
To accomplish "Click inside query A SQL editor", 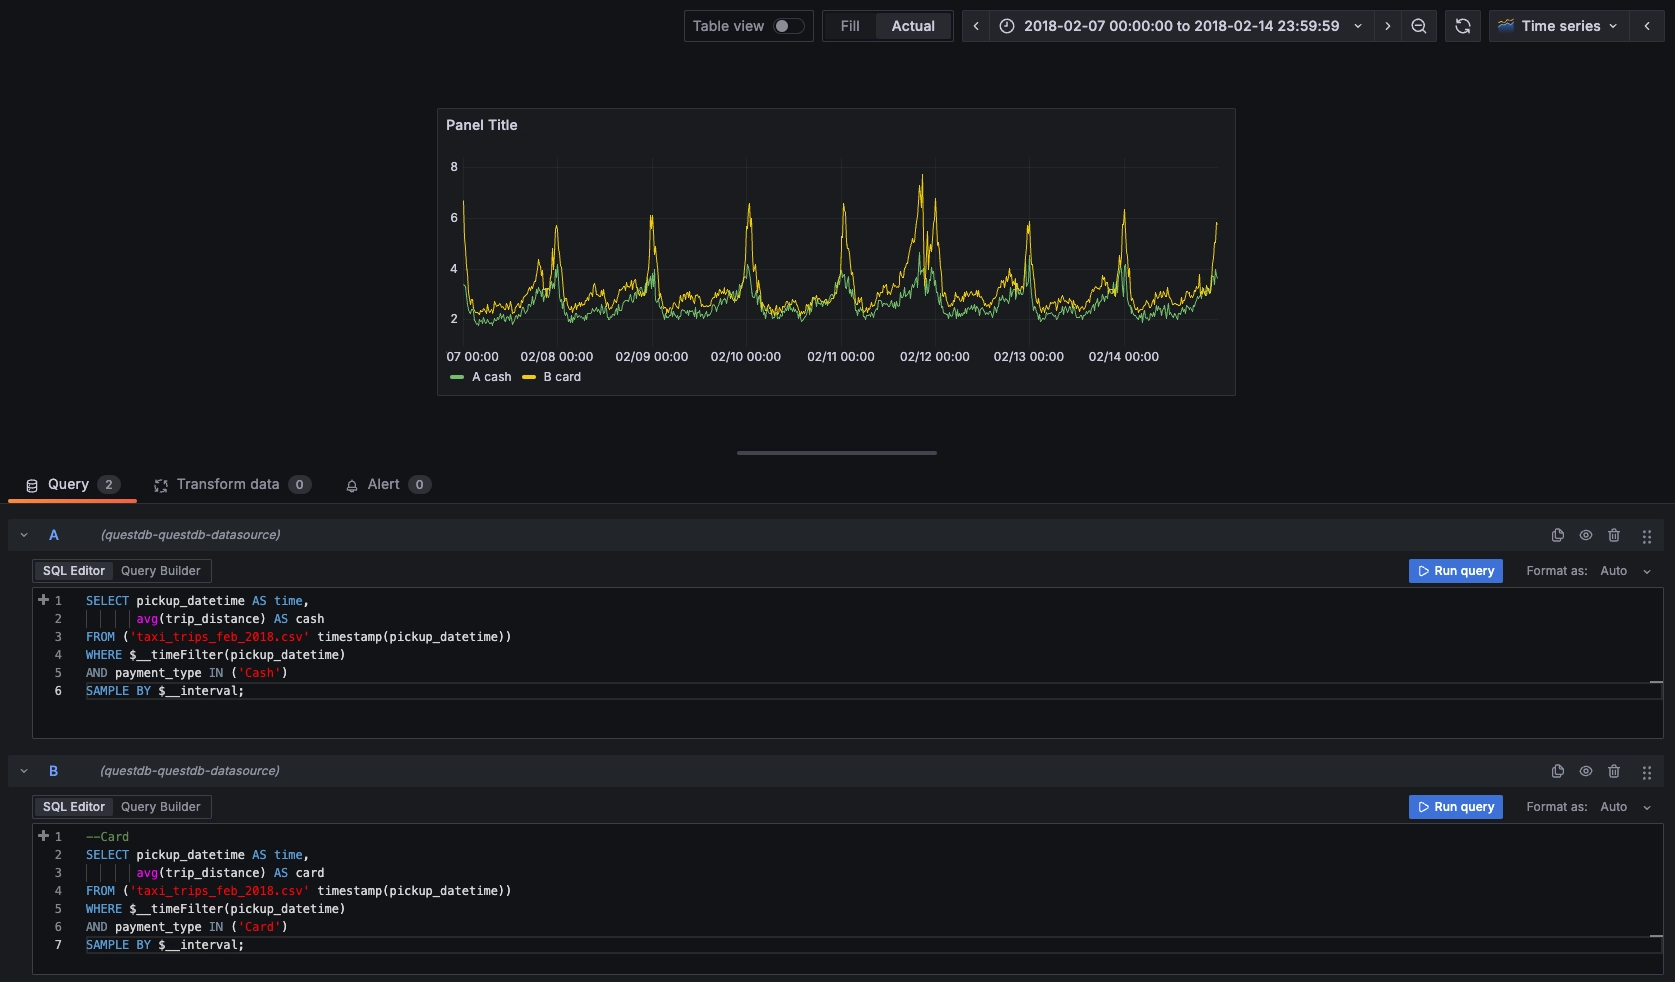I will coord(848,663).
